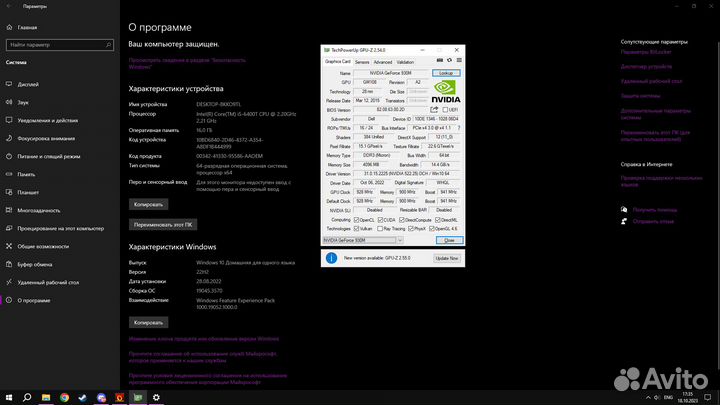The width and height of the screenshot is (720, 405).
Task: Click the volume tray icon
Action: point(657,398)
